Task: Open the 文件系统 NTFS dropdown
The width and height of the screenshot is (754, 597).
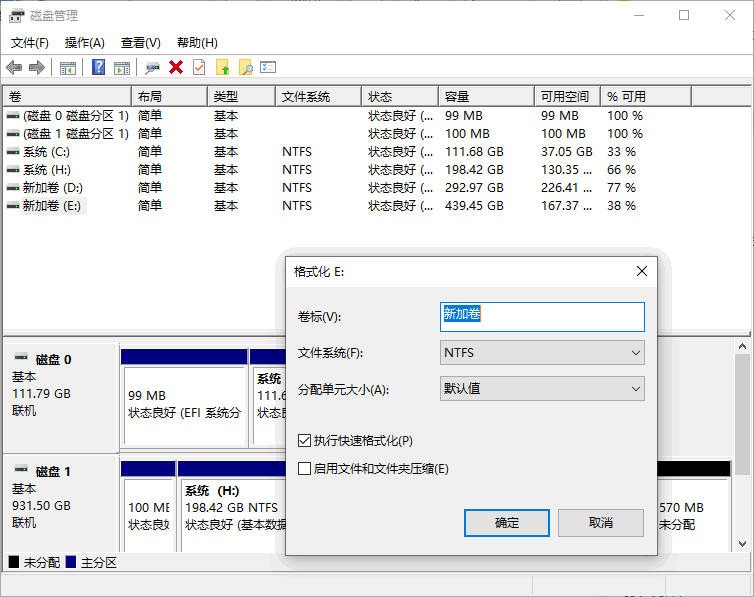Action: coord(542,353)
